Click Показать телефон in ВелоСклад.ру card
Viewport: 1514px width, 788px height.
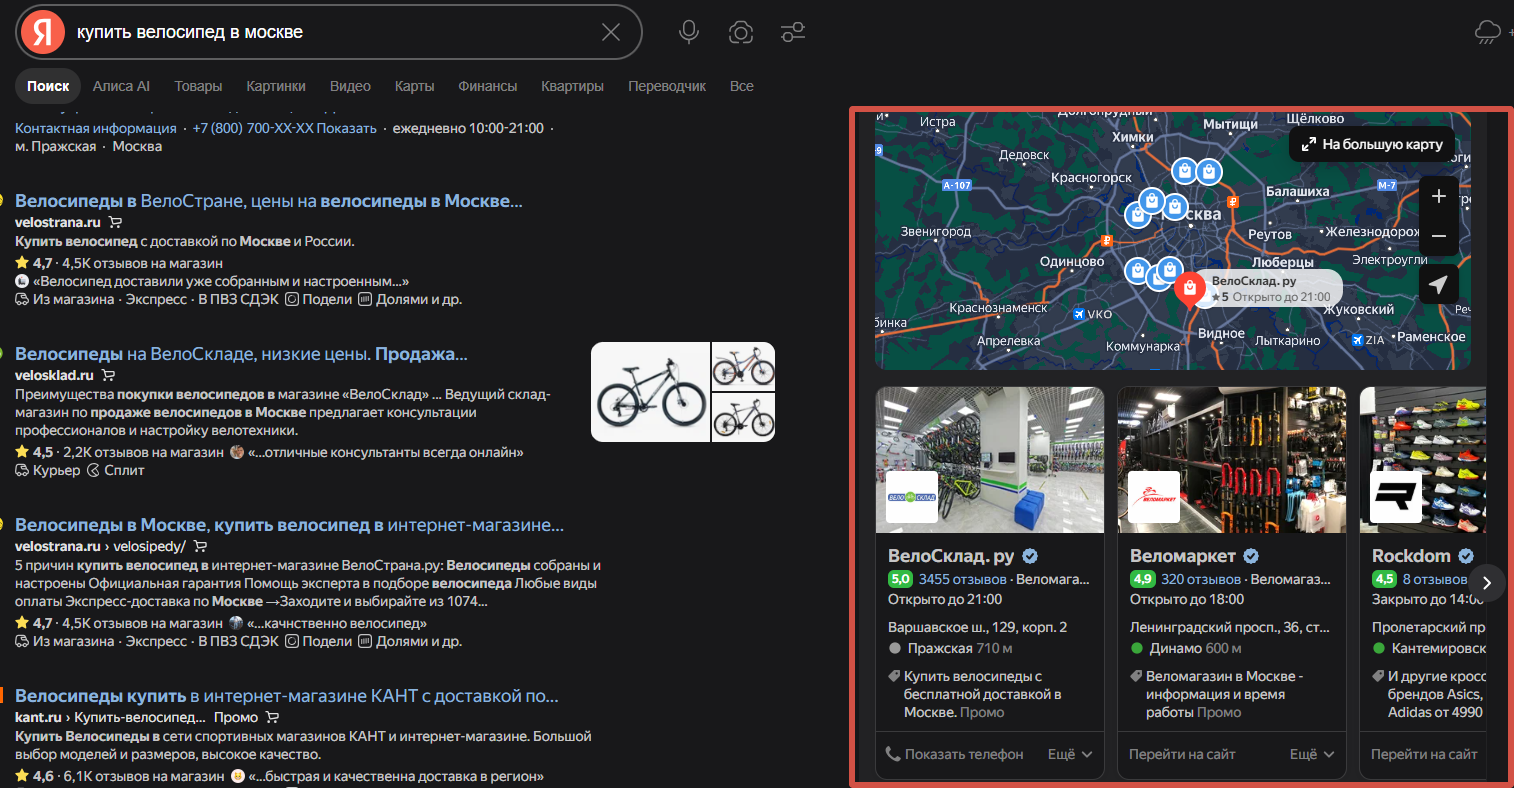(x=955, y=754)
